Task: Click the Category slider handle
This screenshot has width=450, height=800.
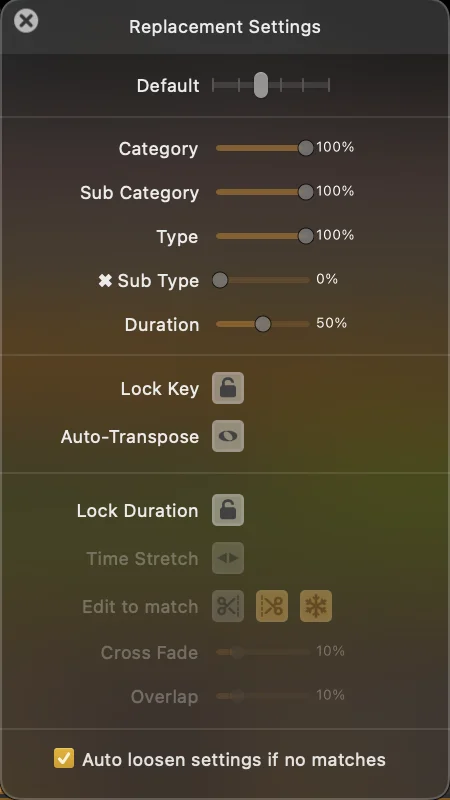Action: click(x=306, y=148)
